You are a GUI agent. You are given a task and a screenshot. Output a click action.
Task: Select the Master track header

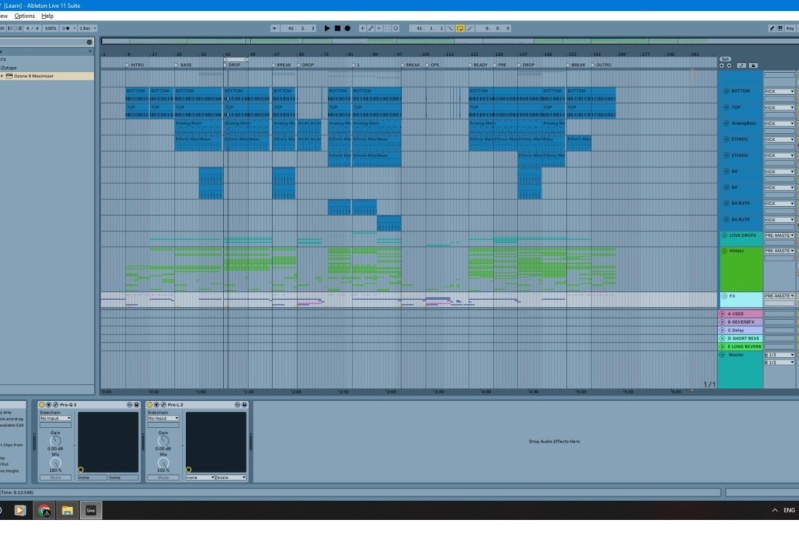point(740,369)
